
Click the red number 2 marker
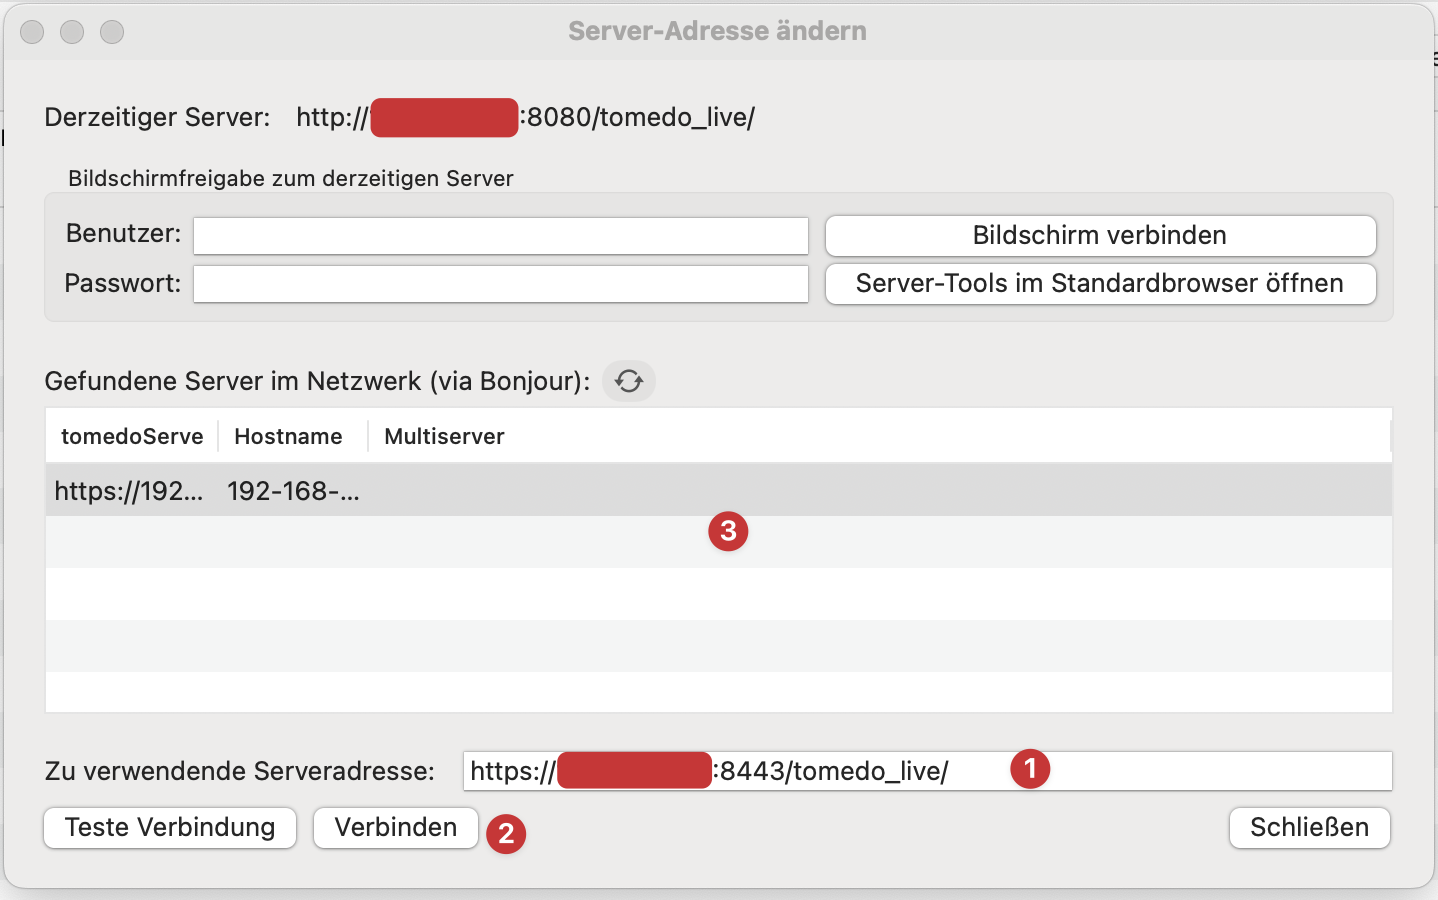[x=506, y=834]
